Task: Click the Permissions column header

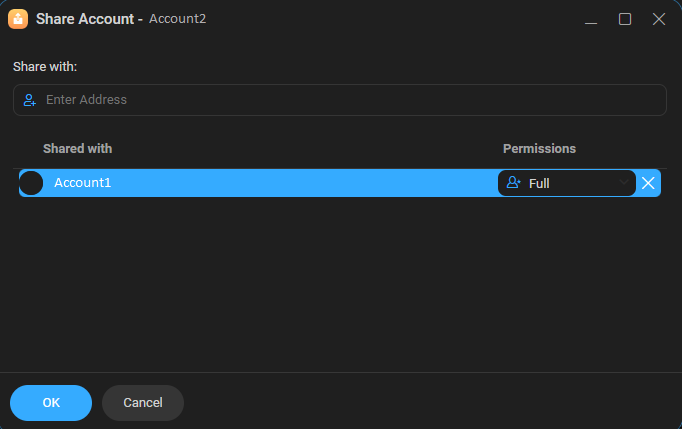Action: pyautogui.click(x=539, y=148)
